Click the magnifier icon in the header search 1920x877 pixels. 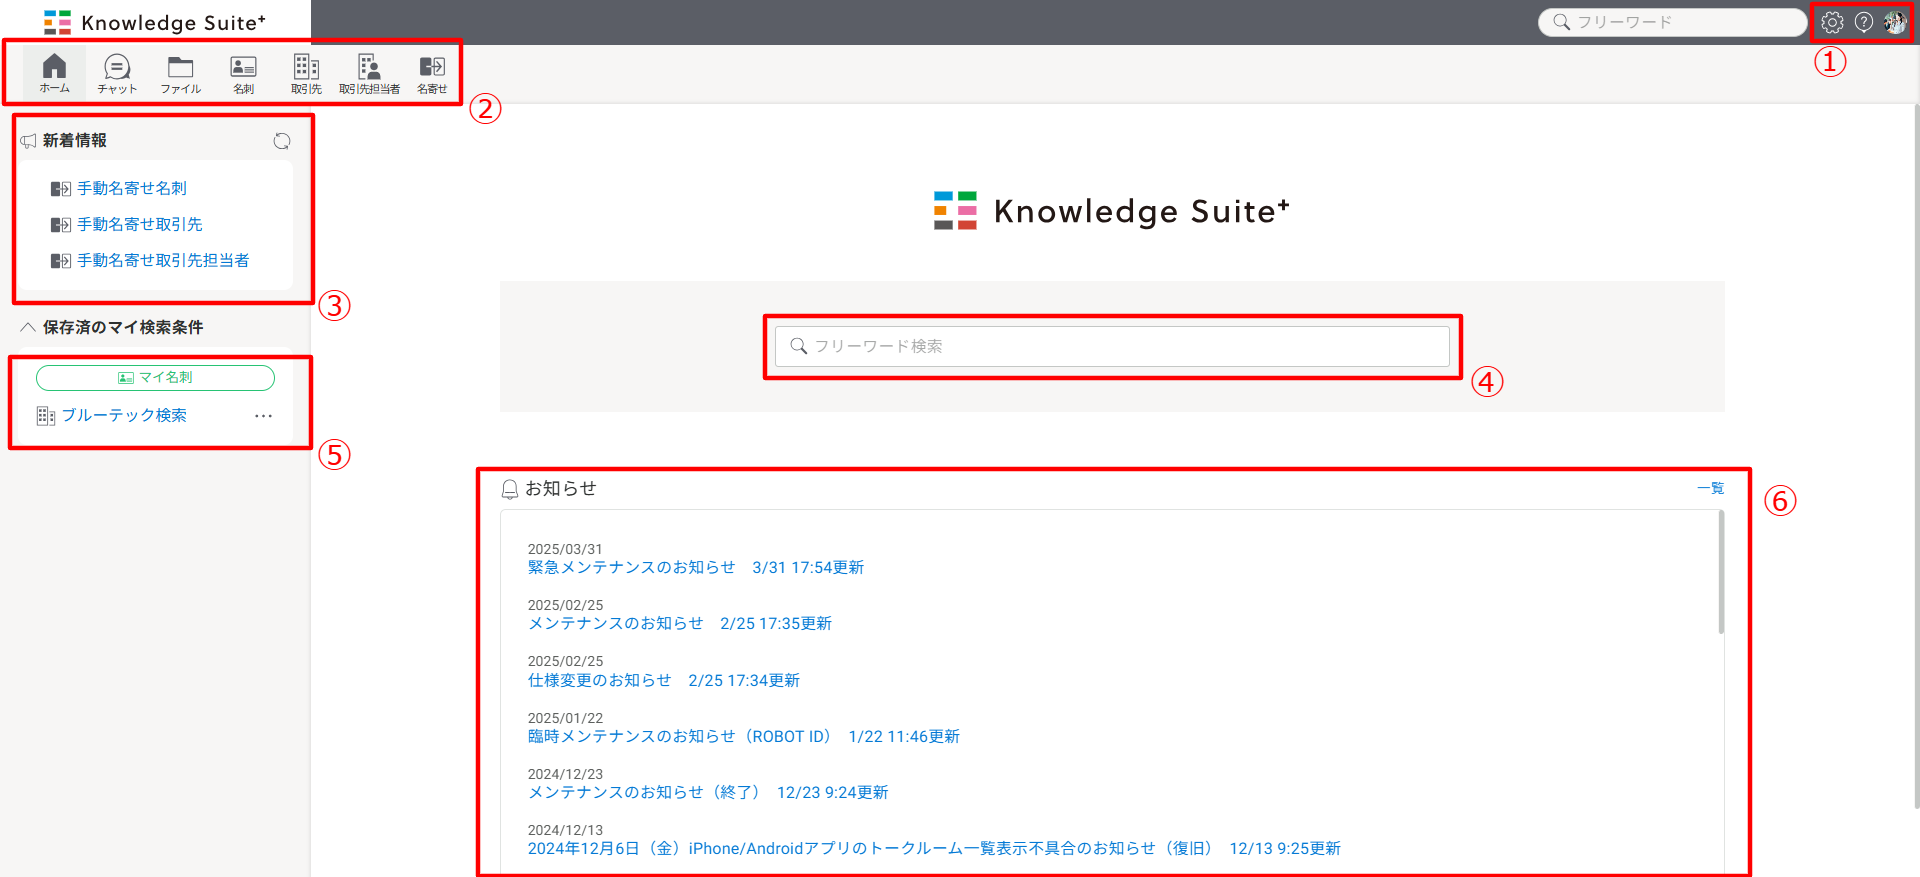coord(1561,22)
